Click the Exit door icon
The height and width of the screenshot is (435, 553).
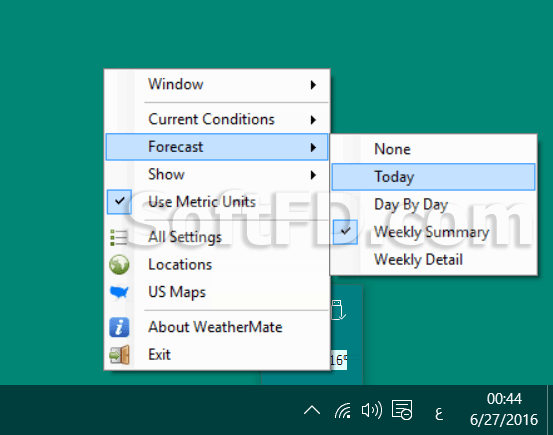click(119, 355)
